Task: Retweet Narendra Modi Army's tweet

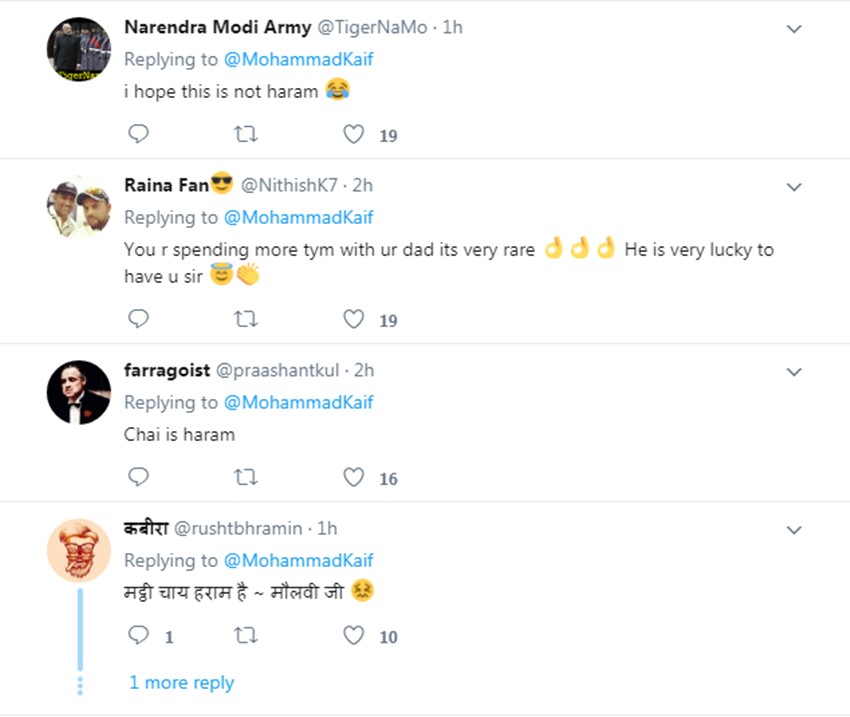Action: (x=245, y=133)
